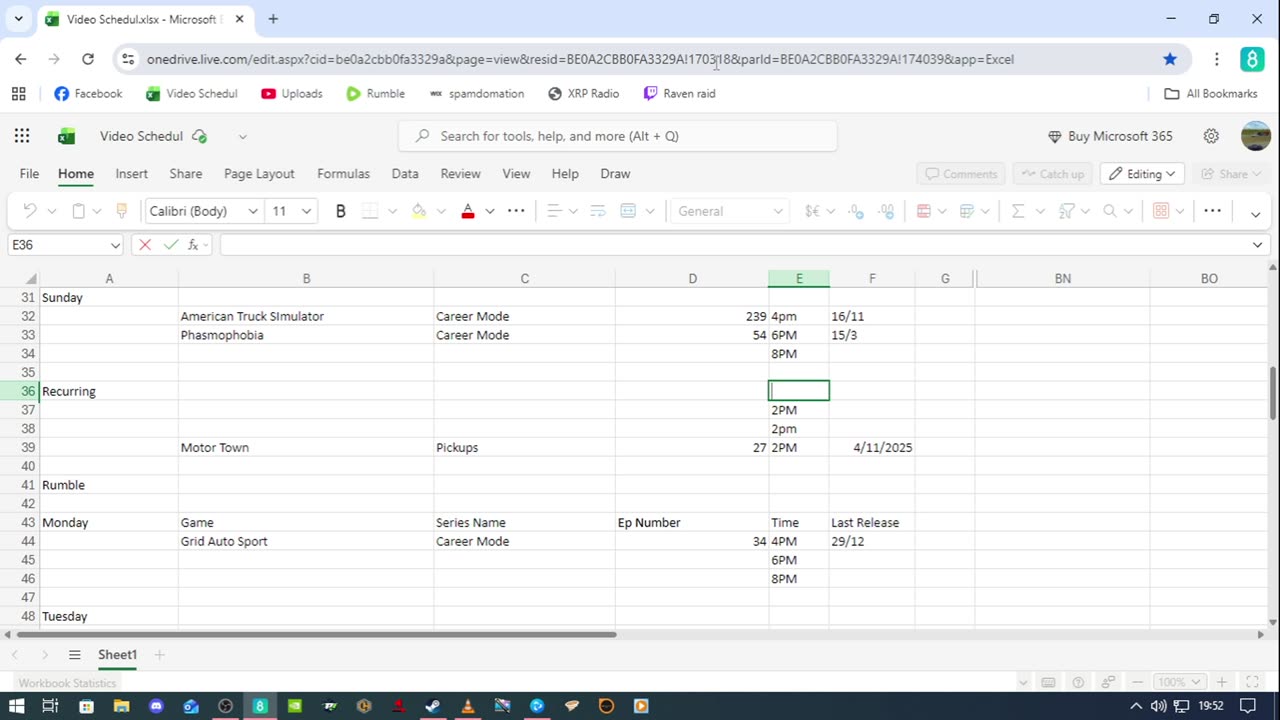Image resolution: width=1280 pixels, height=720 pixels.
Task: Click Buy Microsoft 365
Action: click(x=1110, y=136)
